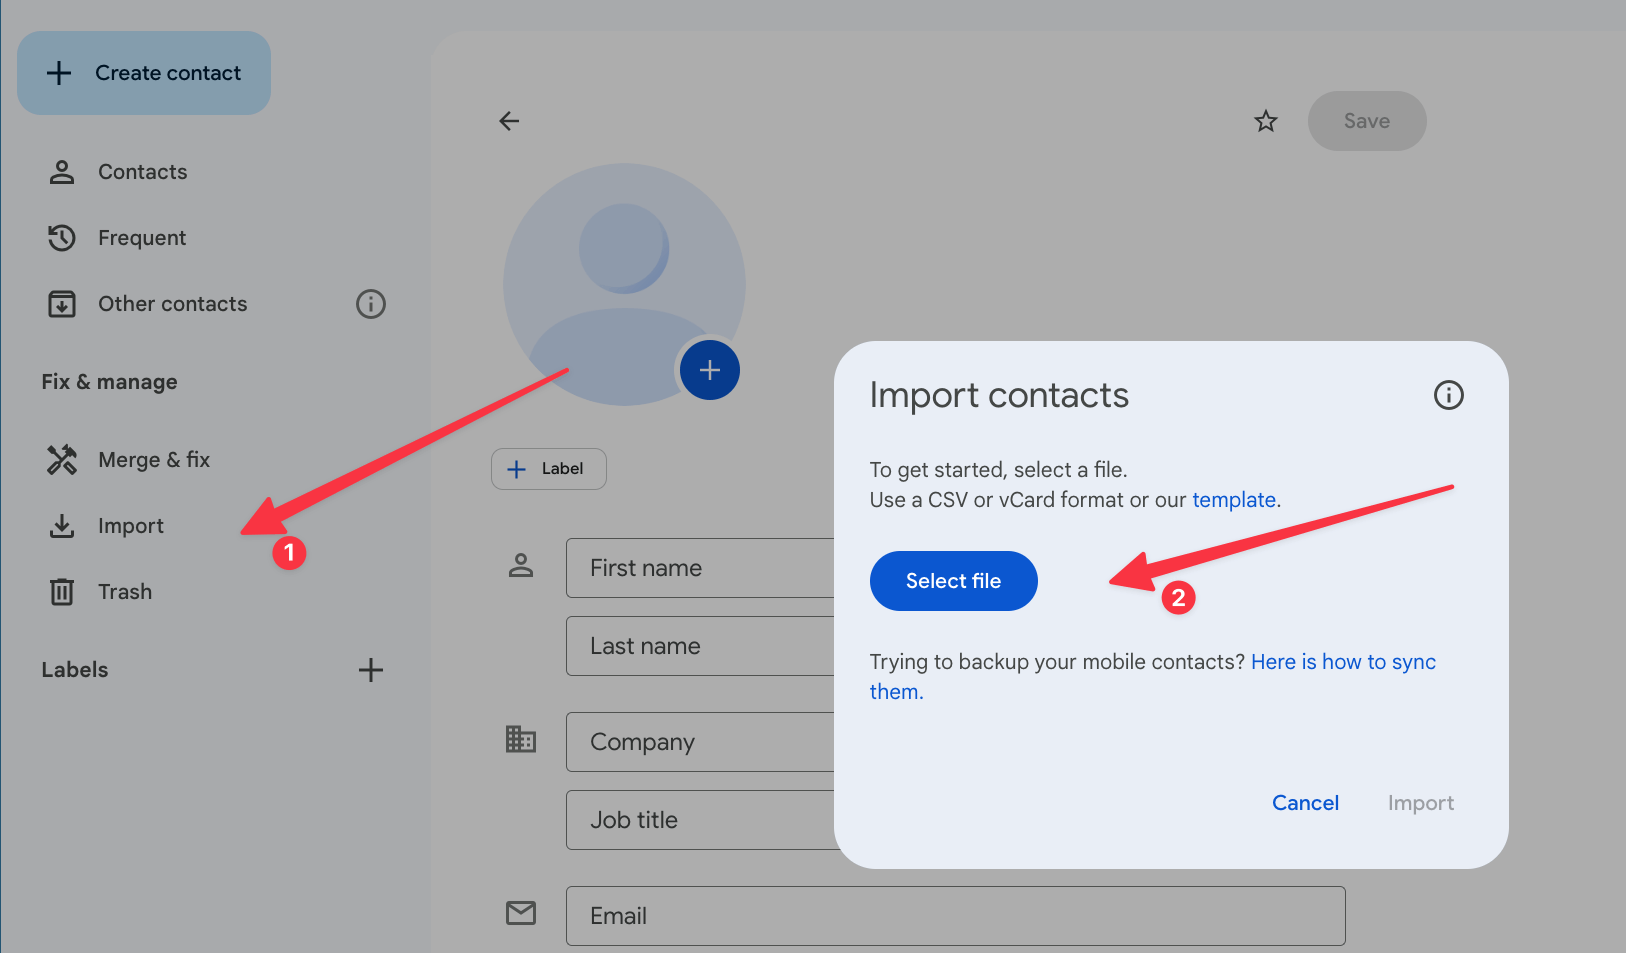
Task: Click the history clock icon beside Frequent
Action: (x=62, y=238)
